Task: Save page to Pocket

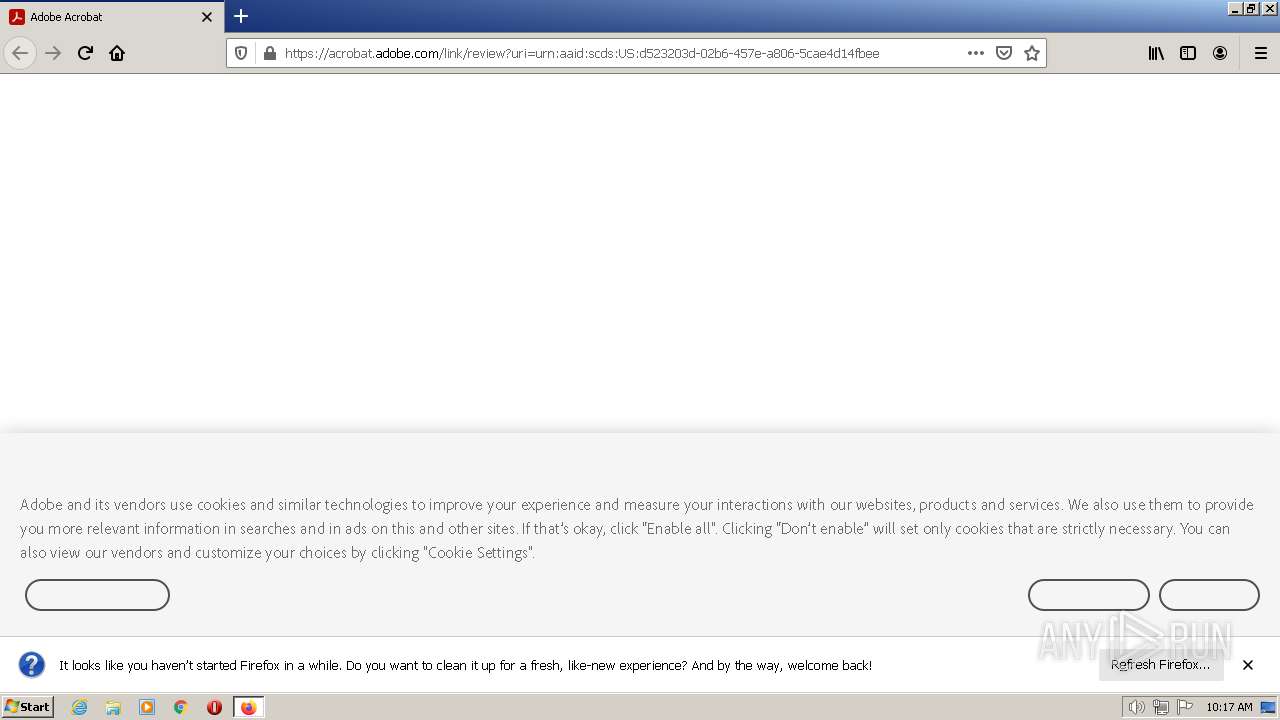Action: click(1004, 53)
